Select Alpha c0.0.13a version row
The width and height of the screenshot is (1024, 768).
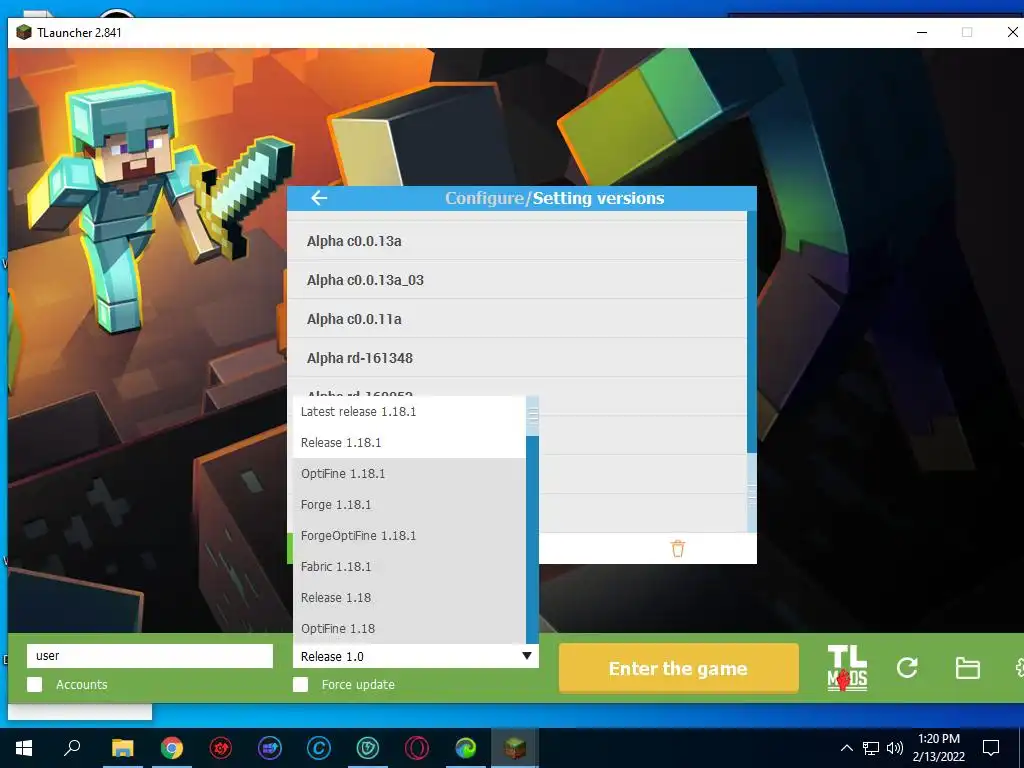click(x=517, y=241)
